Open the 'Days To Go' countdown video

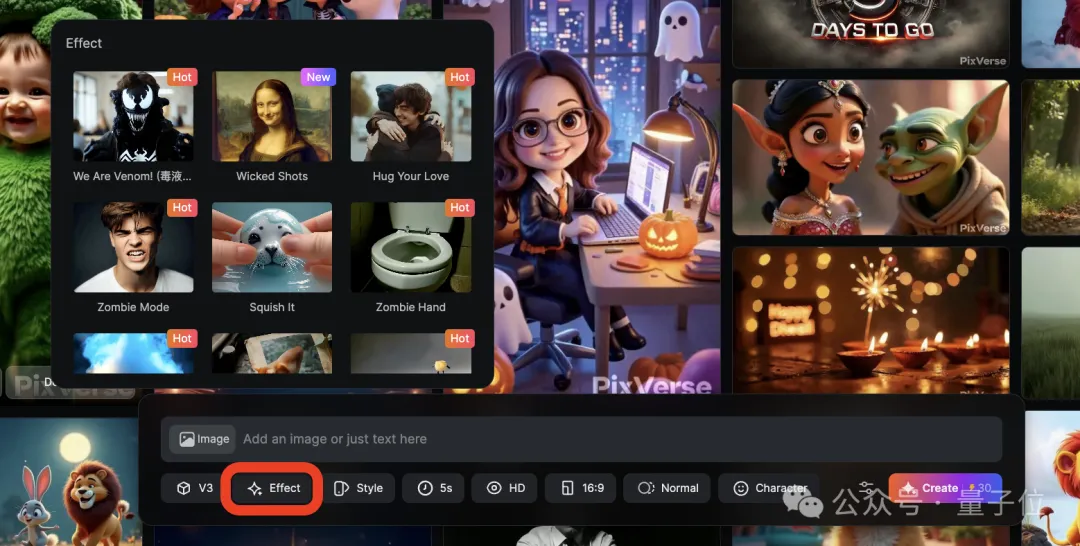871,34
